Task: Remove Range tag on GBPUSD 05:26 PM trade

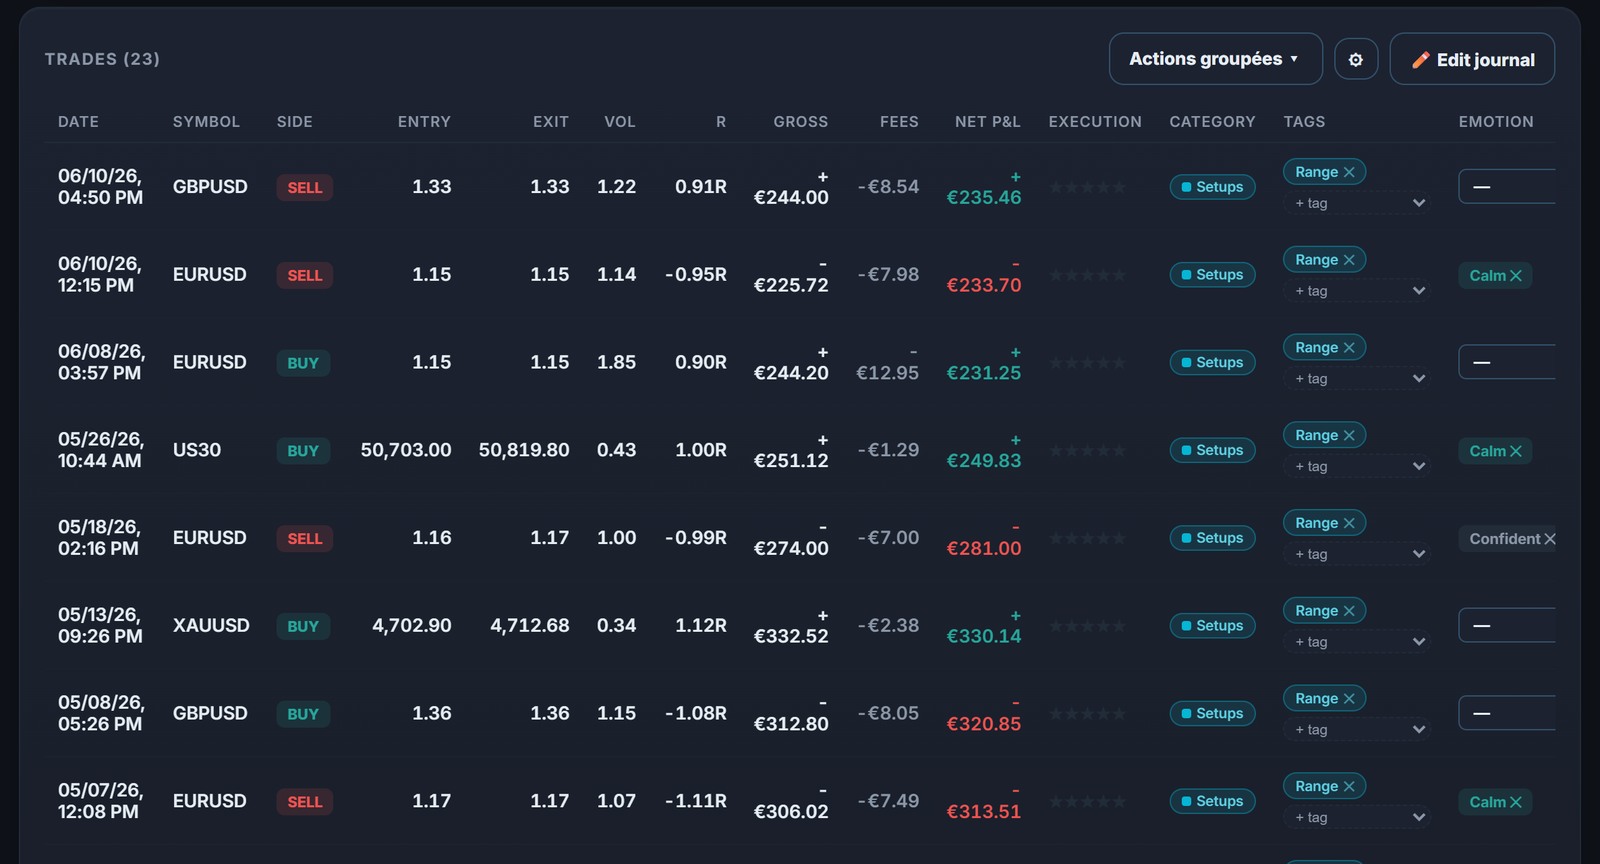Action: (x=1349, y=699)
